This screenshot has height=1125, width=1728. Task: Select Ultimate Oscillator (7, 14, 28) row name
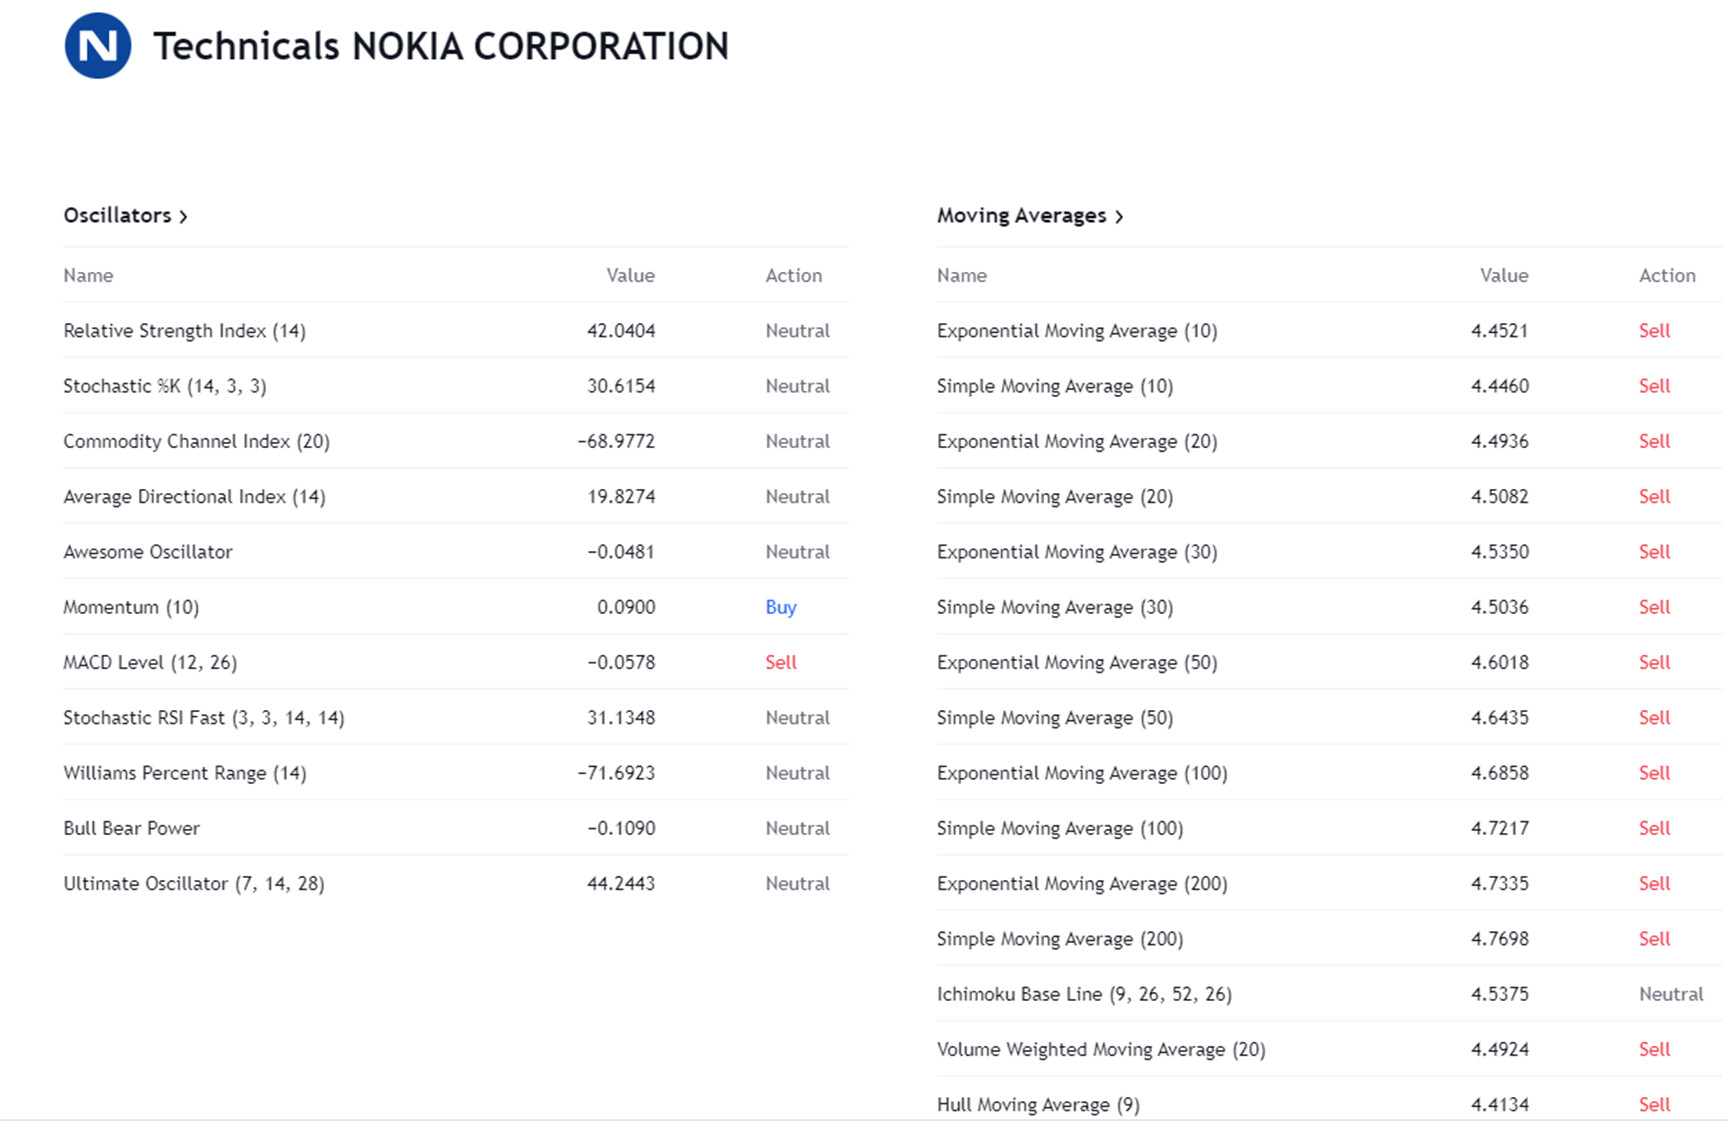coord(194,884)
